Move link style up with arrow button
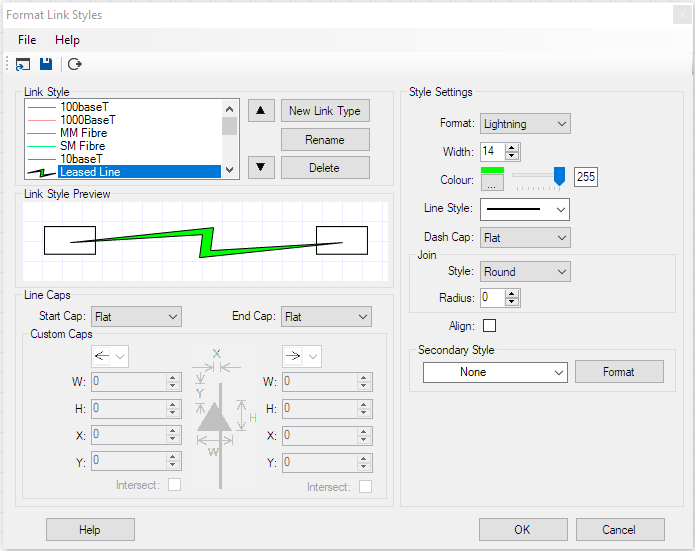This screenshot has height=551, width=695. point(259,111)
